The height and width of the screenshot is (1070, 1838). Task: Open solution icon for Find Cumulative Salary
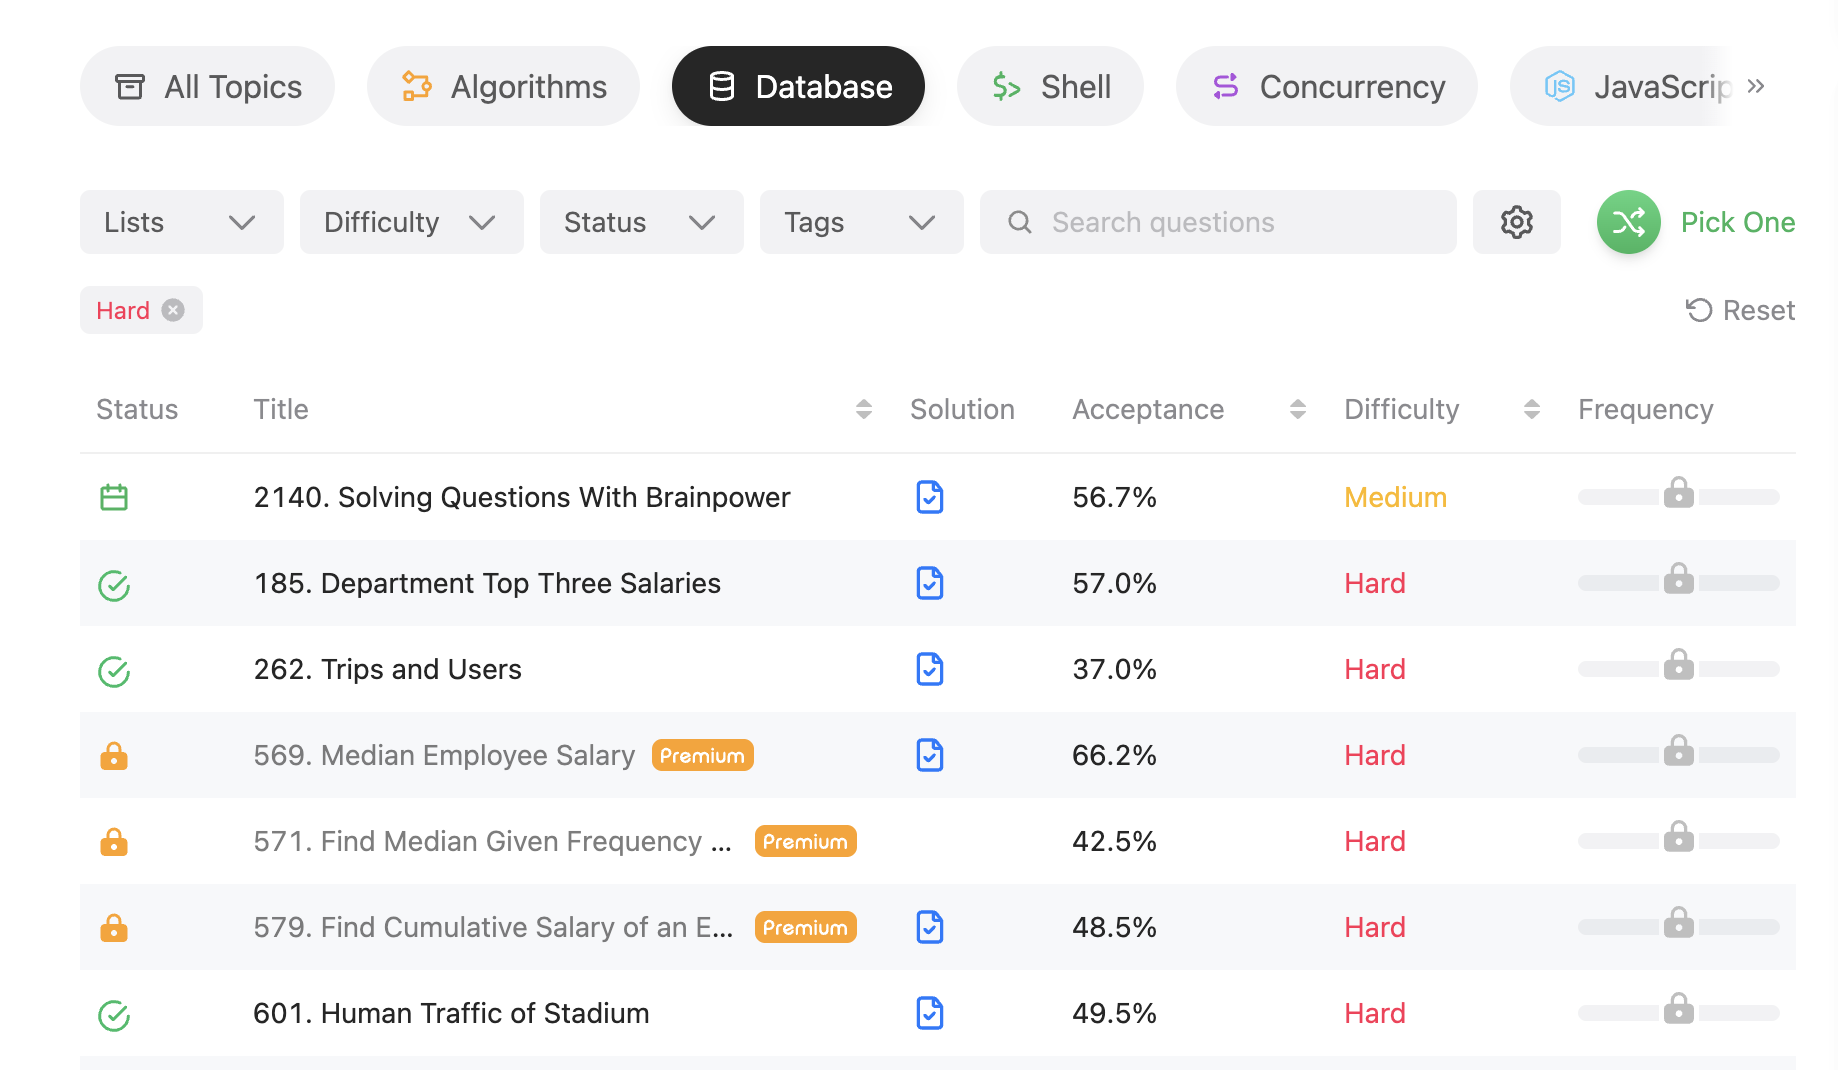(x=930, y=927)
